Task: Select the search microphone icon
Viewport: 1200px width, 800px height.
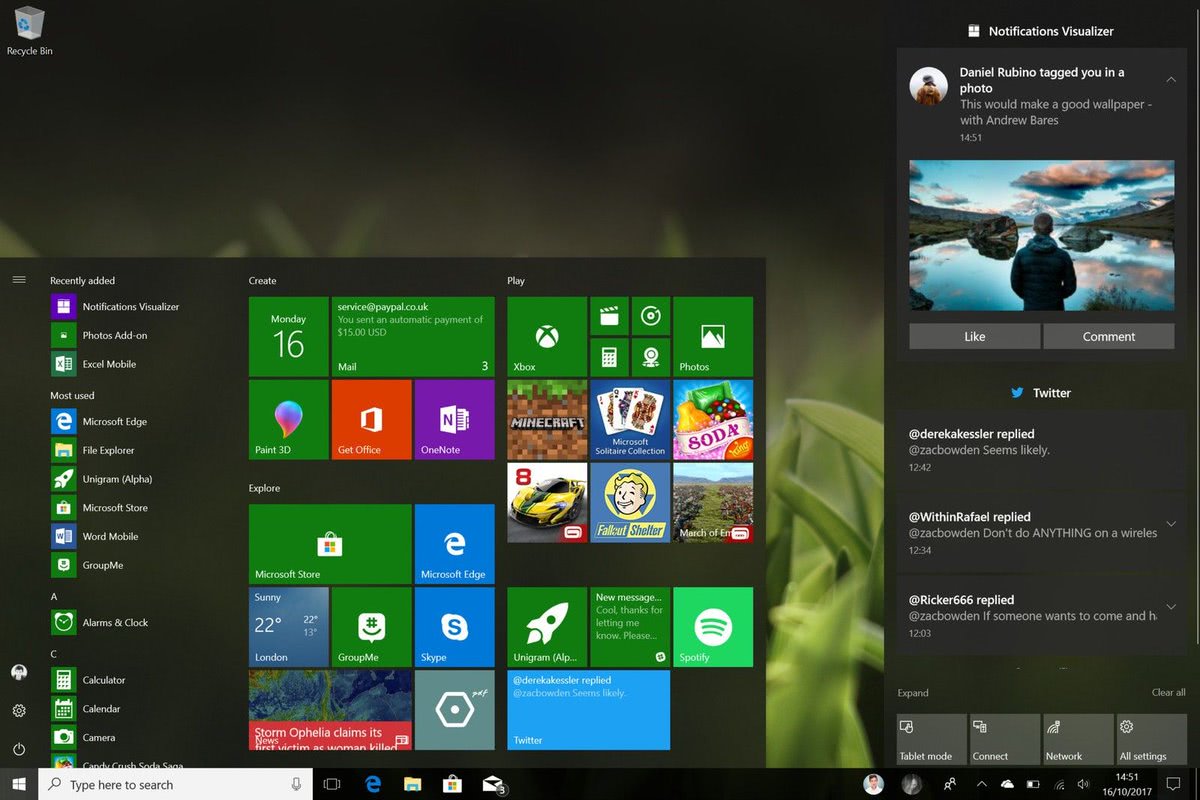Action: pos(296,784)
